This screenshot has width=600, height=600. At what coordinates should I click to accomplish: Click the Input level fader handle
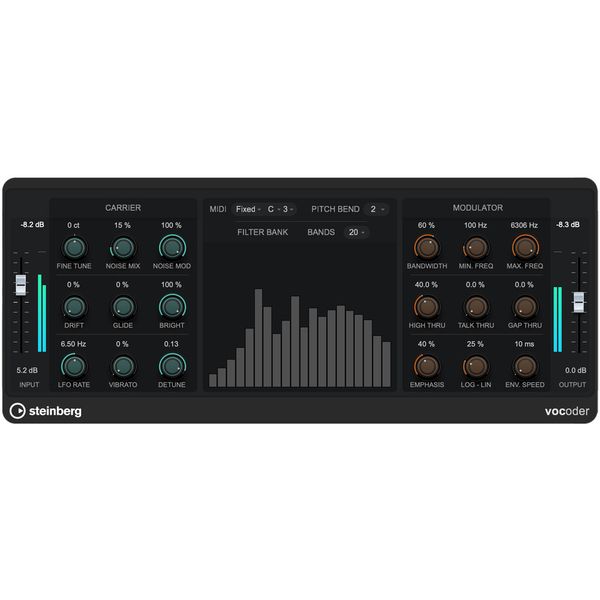(21, 285)
